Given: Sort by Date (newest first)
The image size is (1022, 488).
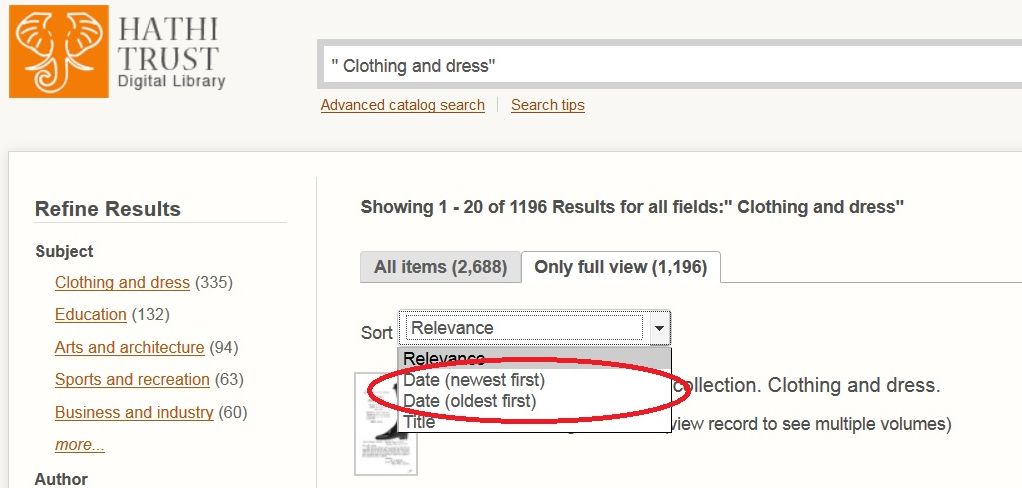Looking at the screenshot, I should click(473, 380).
